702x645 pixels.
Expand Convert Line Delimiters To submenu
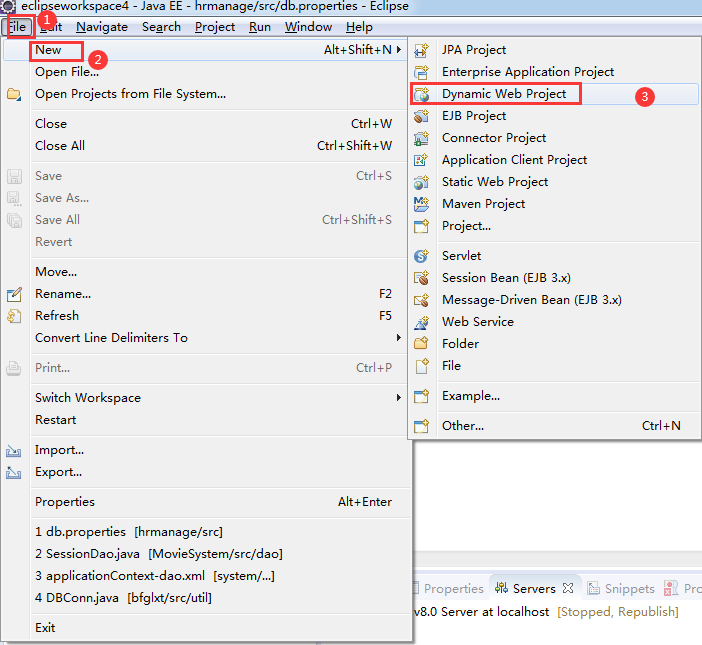tap(399, 337)
